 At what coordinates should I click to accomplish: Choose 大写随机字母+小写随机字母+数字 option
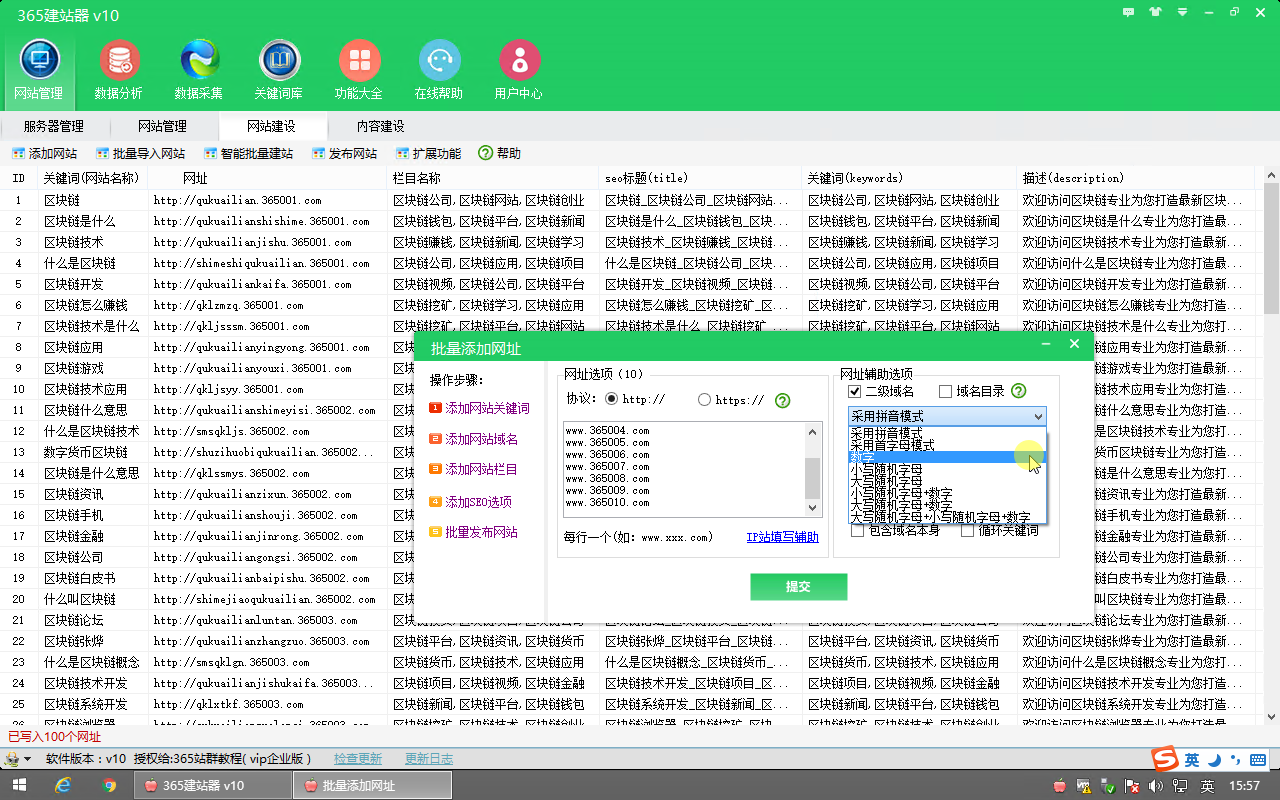(947, 517)
